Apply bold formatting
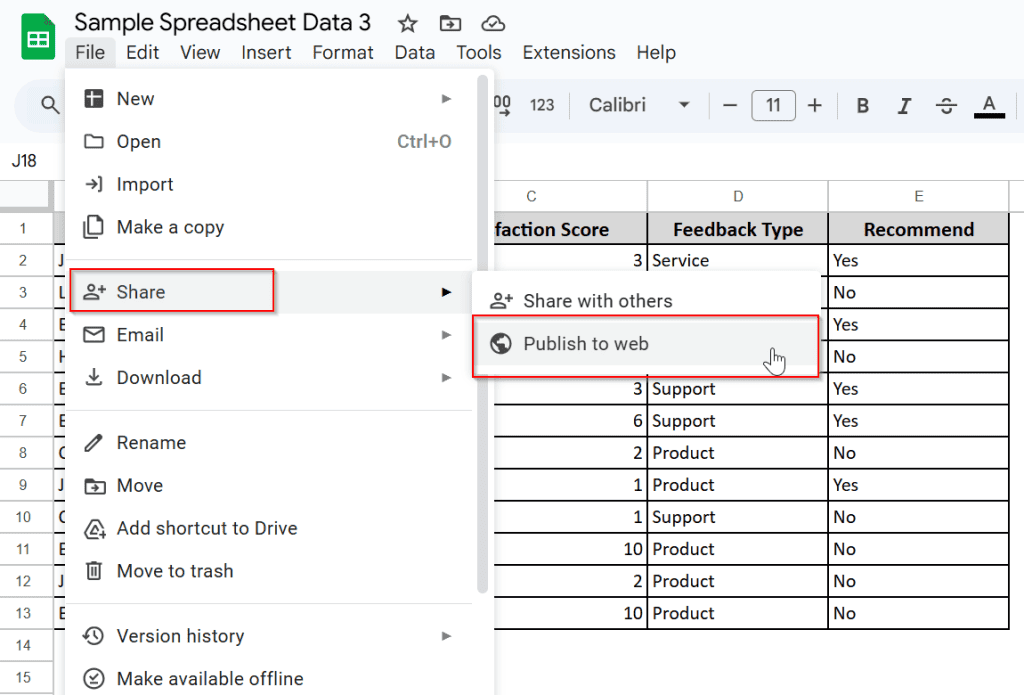Screen dimensions: 1024x695 [x=862, y=105]
